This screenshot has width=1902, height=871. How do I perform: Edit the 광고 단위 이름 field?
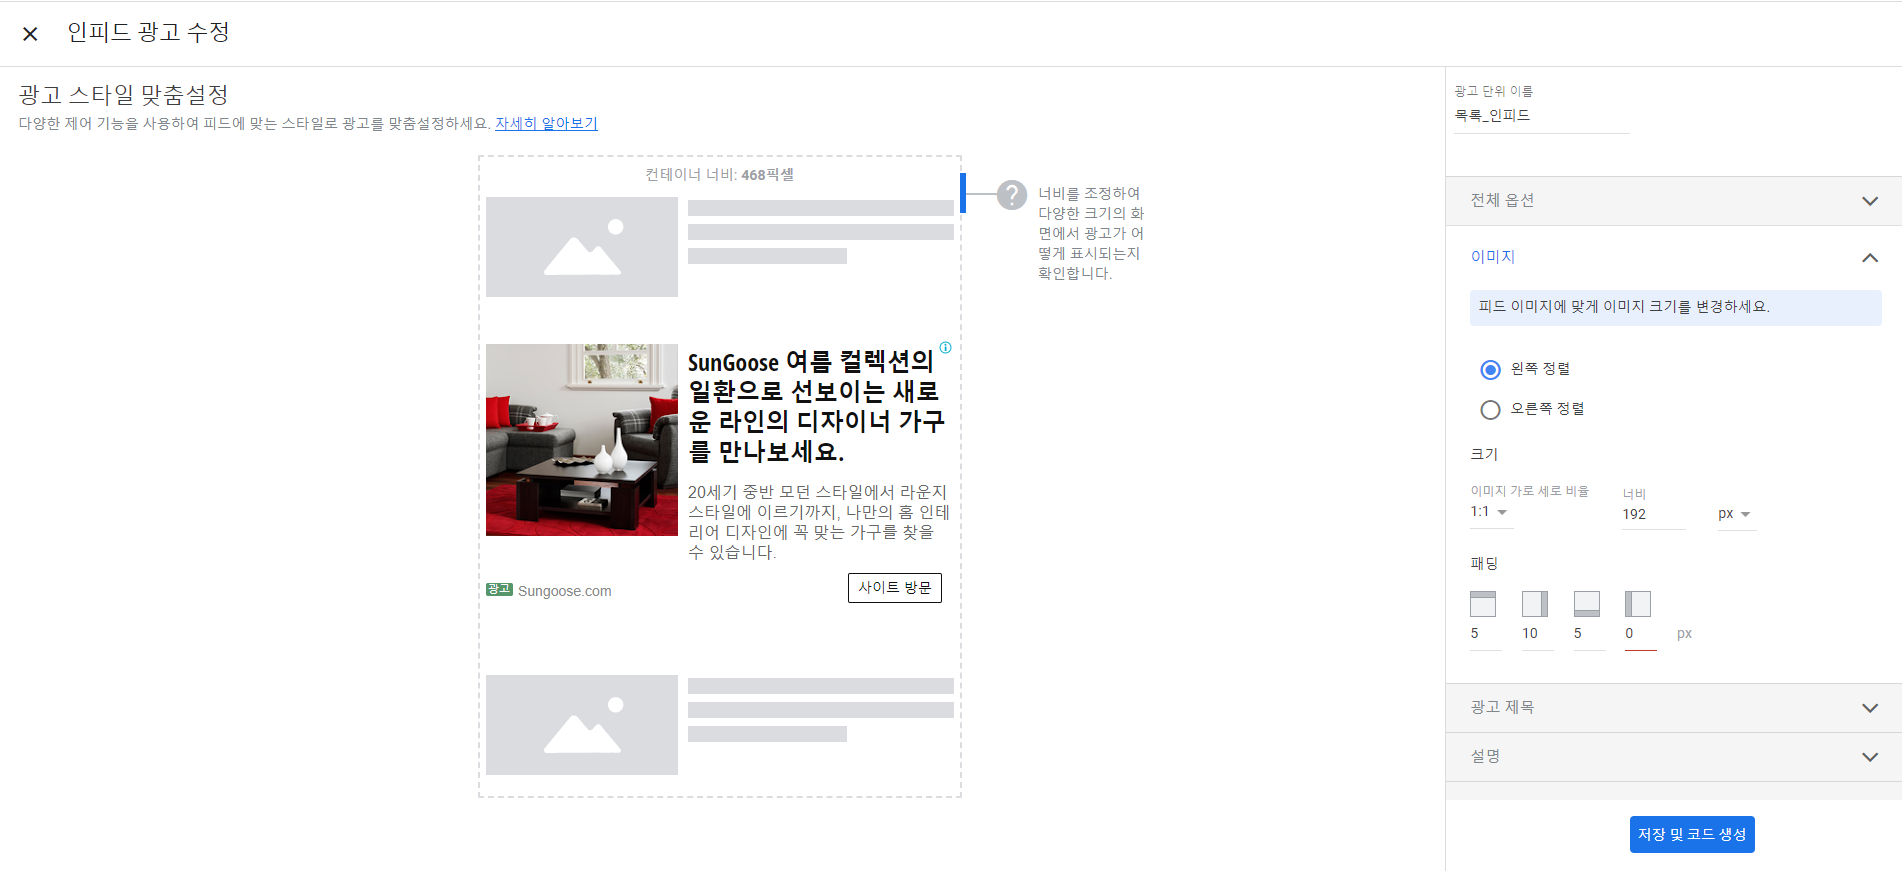1542,116
